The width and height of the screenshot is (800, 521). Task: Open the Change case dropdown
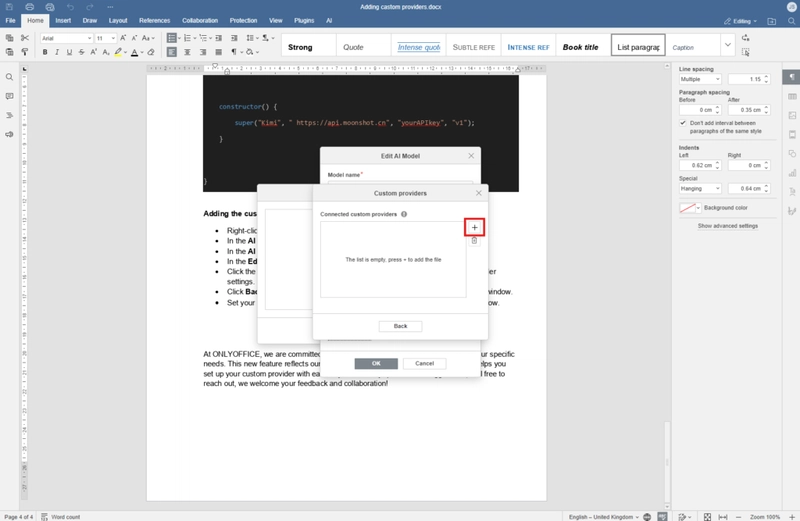pos(148,38)
